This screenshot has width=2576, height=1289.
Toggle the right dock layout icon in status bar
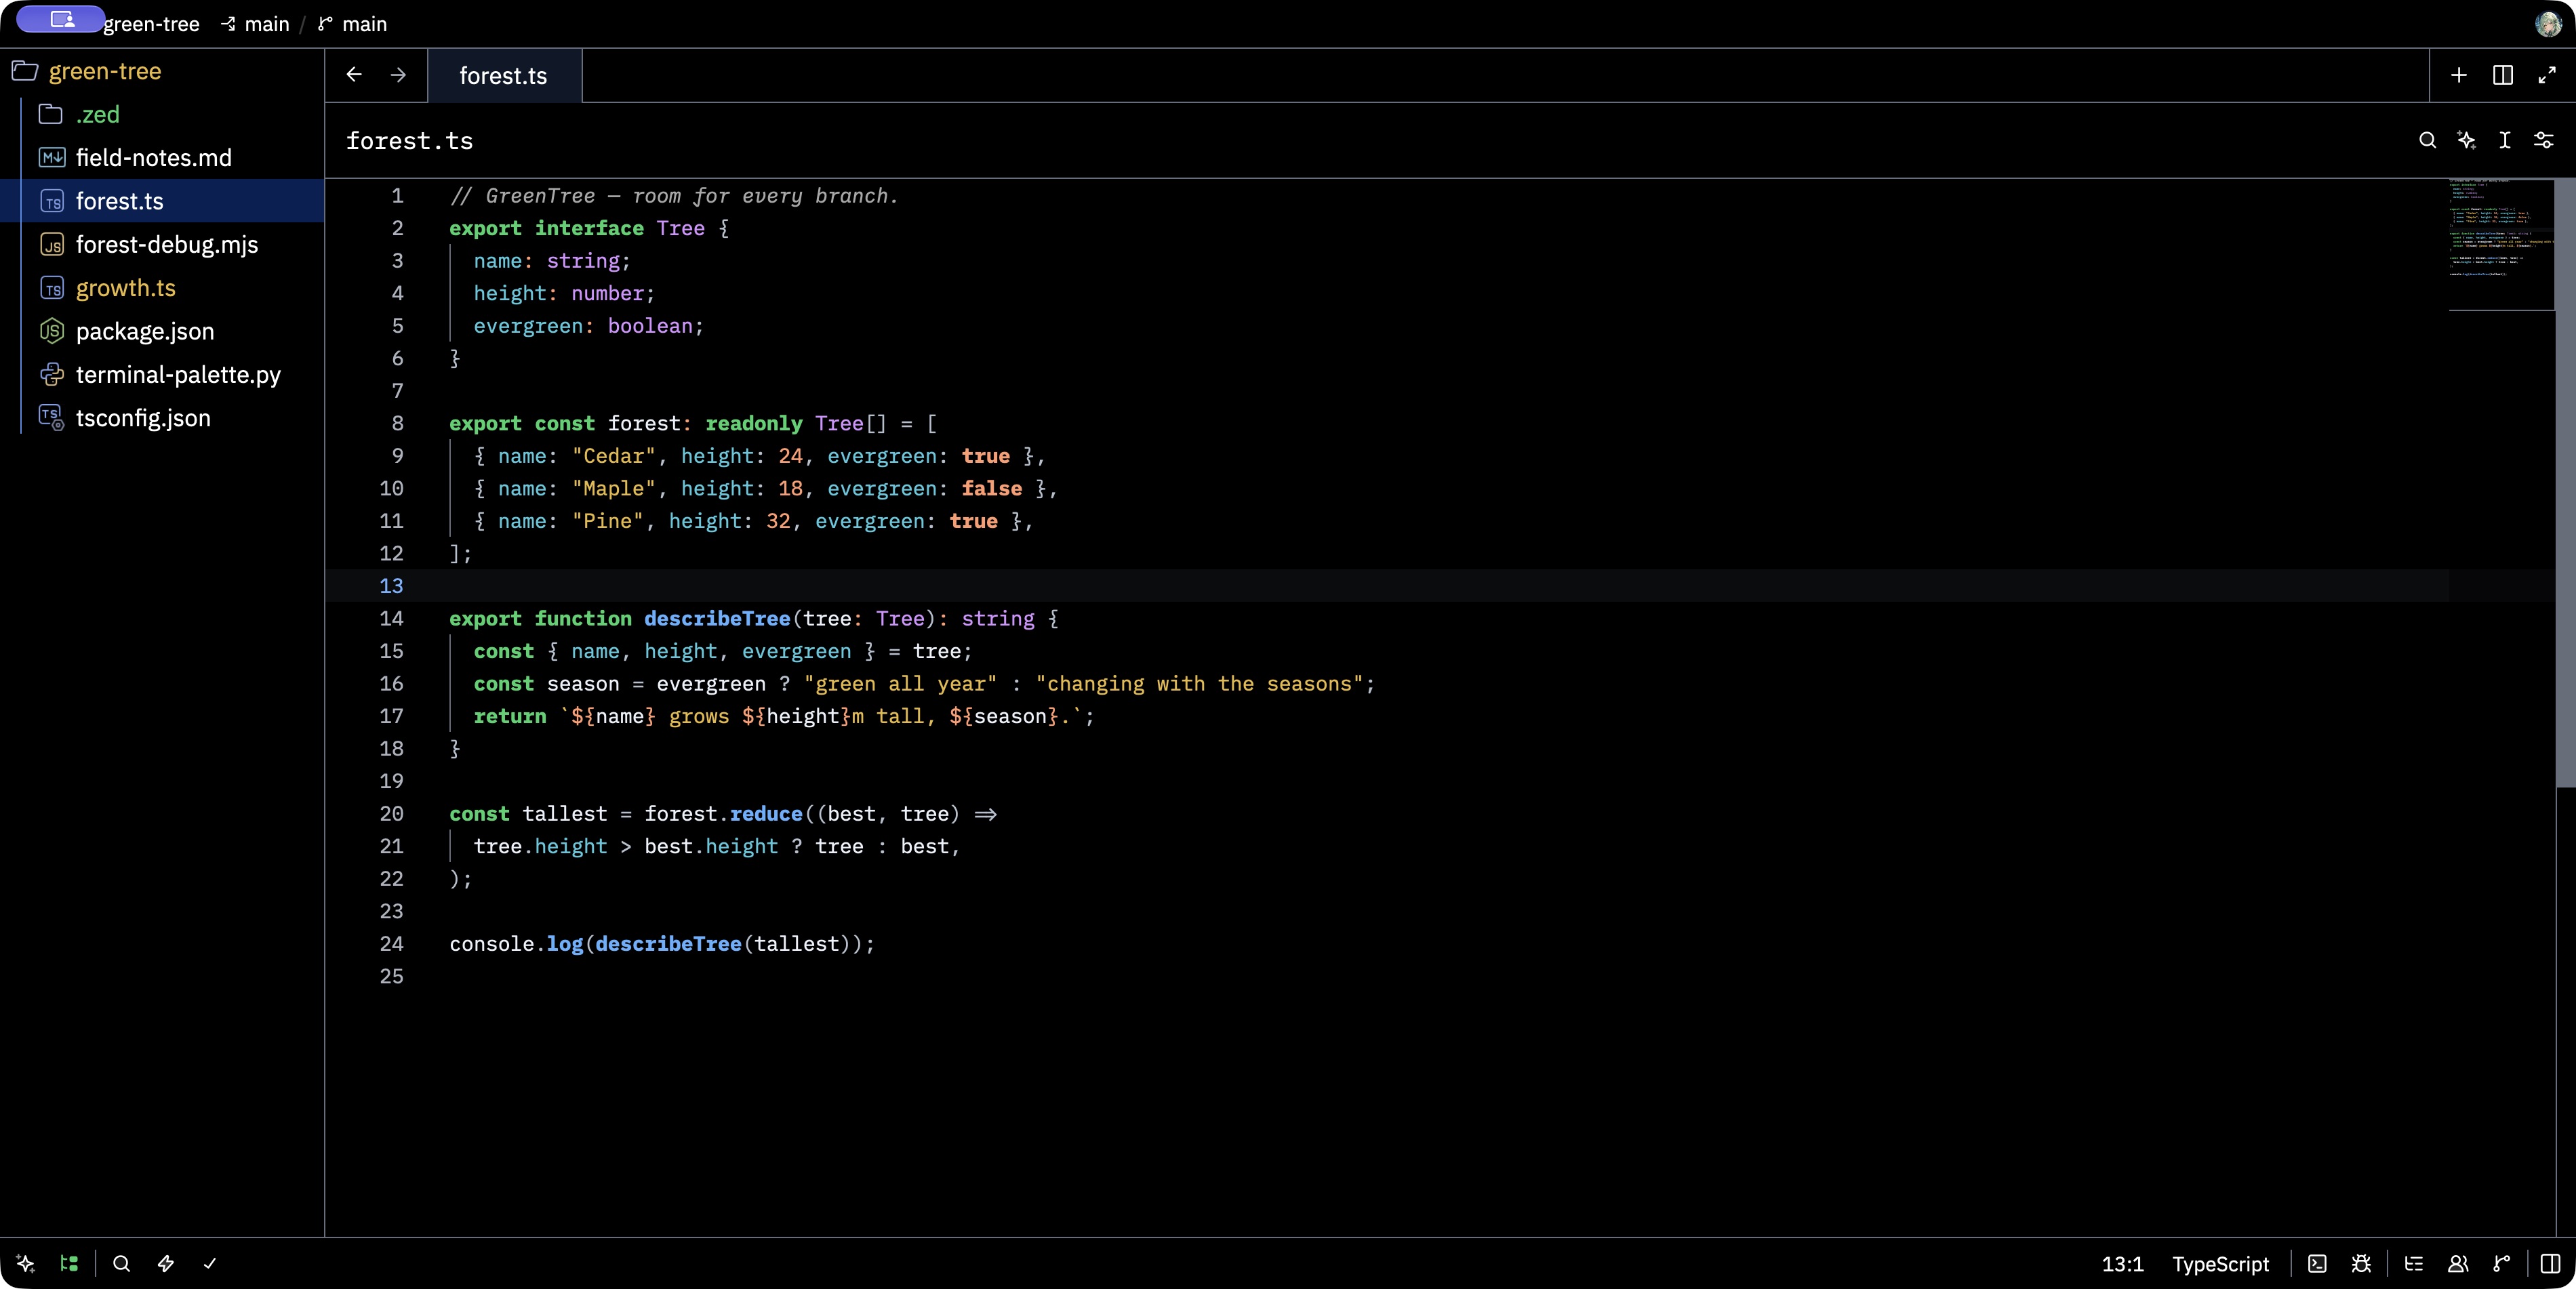pos(2550,1263)
